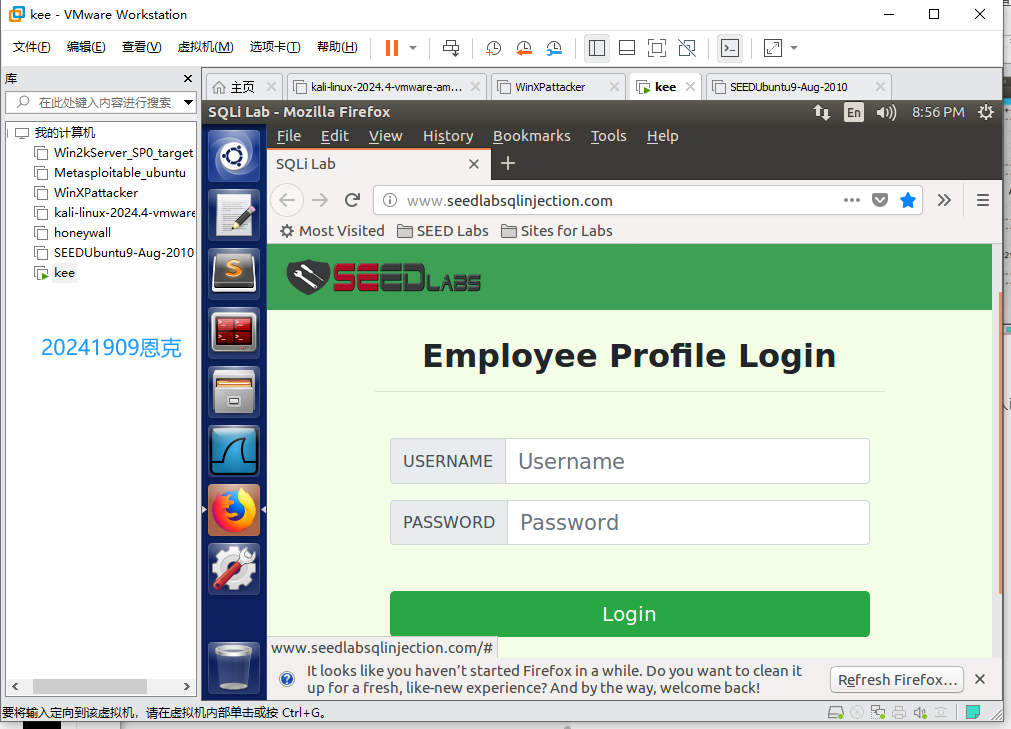Expand the library search filter dropdown
The image size is (1011, 729).
tap(188, 102)
